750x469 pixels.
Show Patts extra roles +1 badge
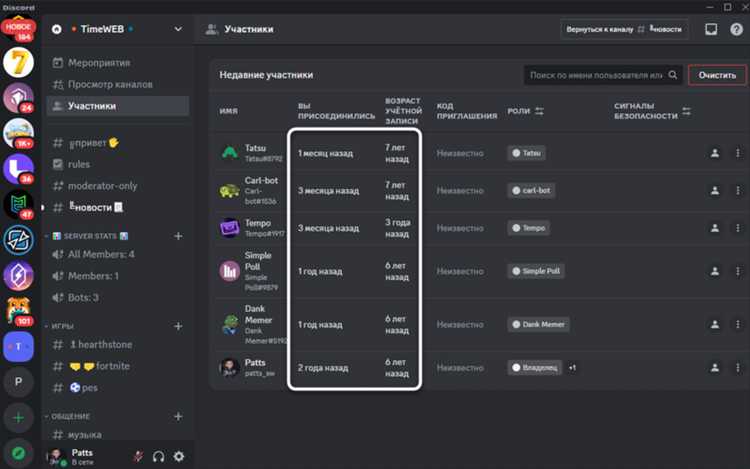(573, 368)
